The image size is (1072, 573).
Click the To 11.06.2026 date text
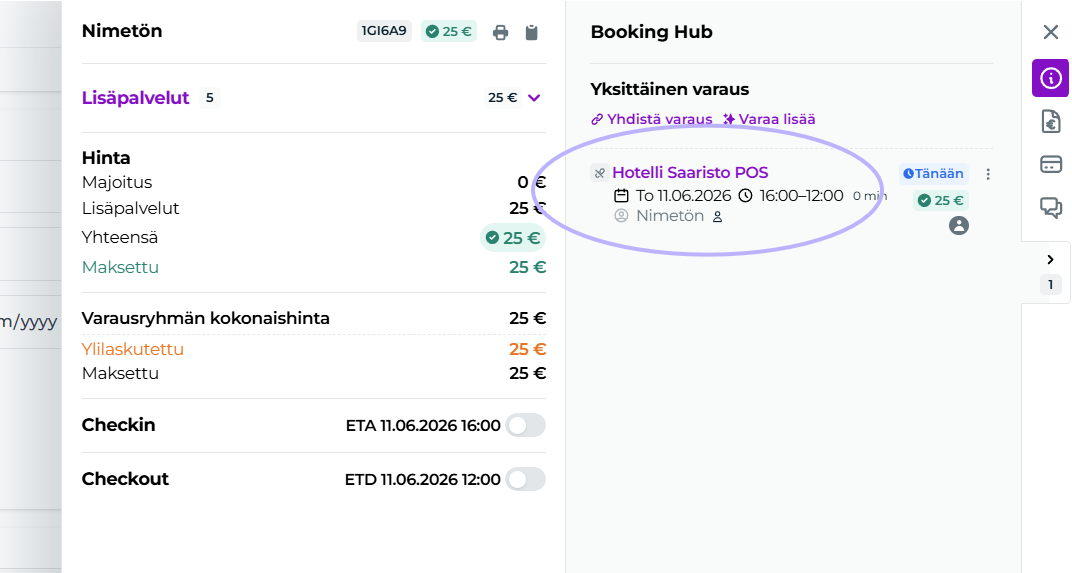(683, 196)
